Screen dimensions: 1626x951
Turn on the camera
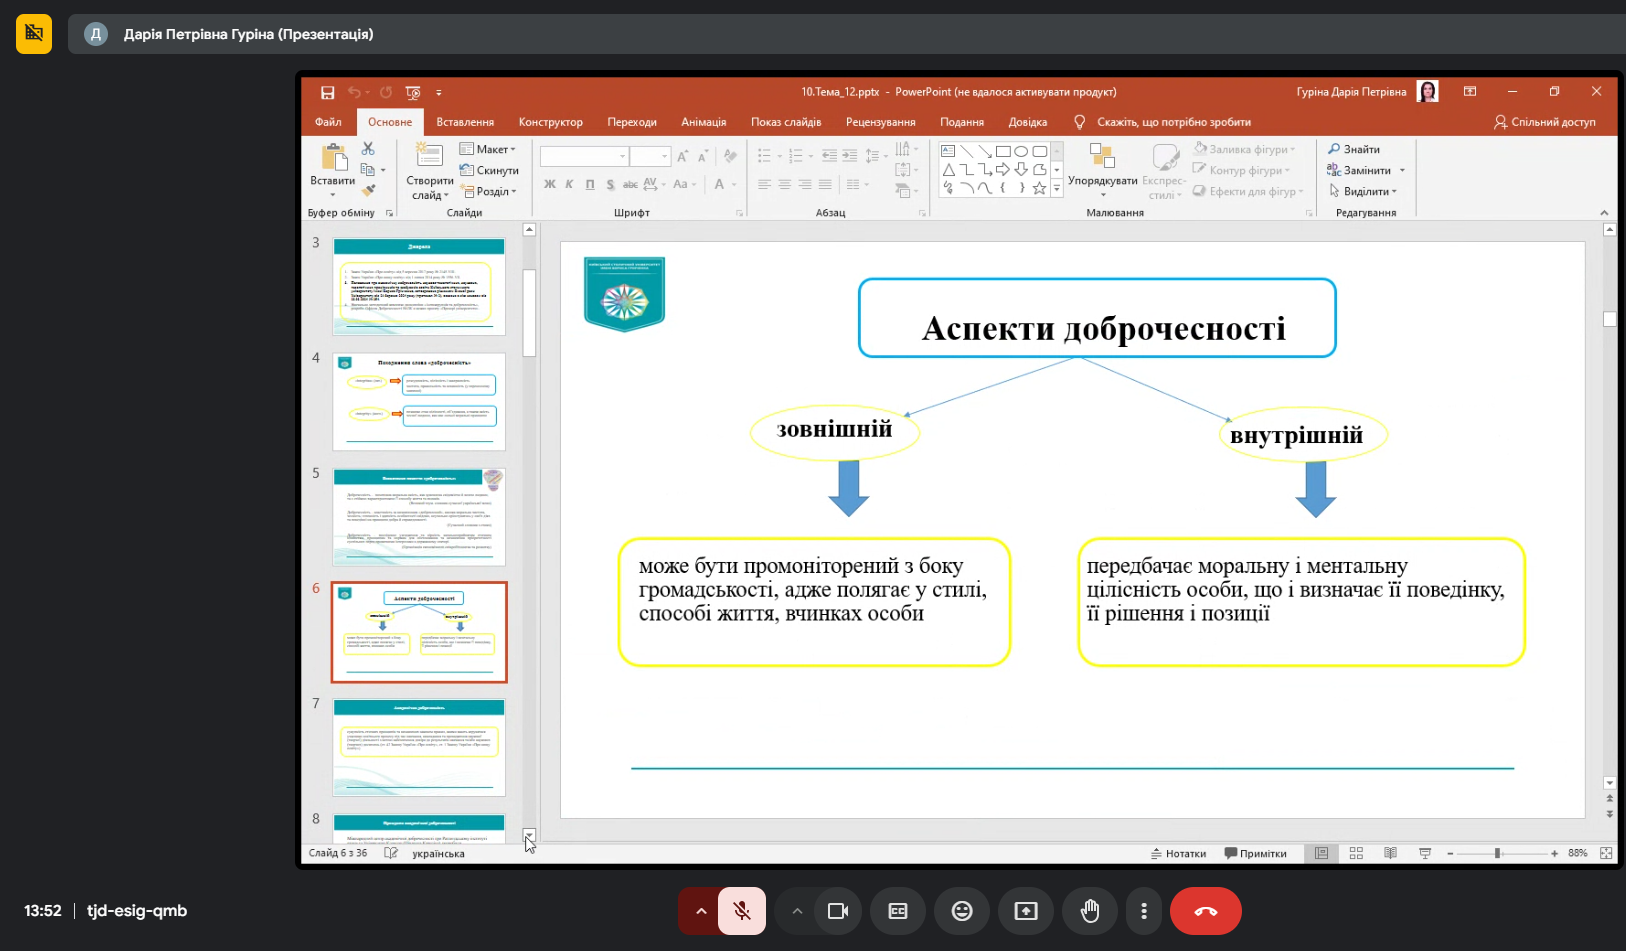click(x=838, y=911)
